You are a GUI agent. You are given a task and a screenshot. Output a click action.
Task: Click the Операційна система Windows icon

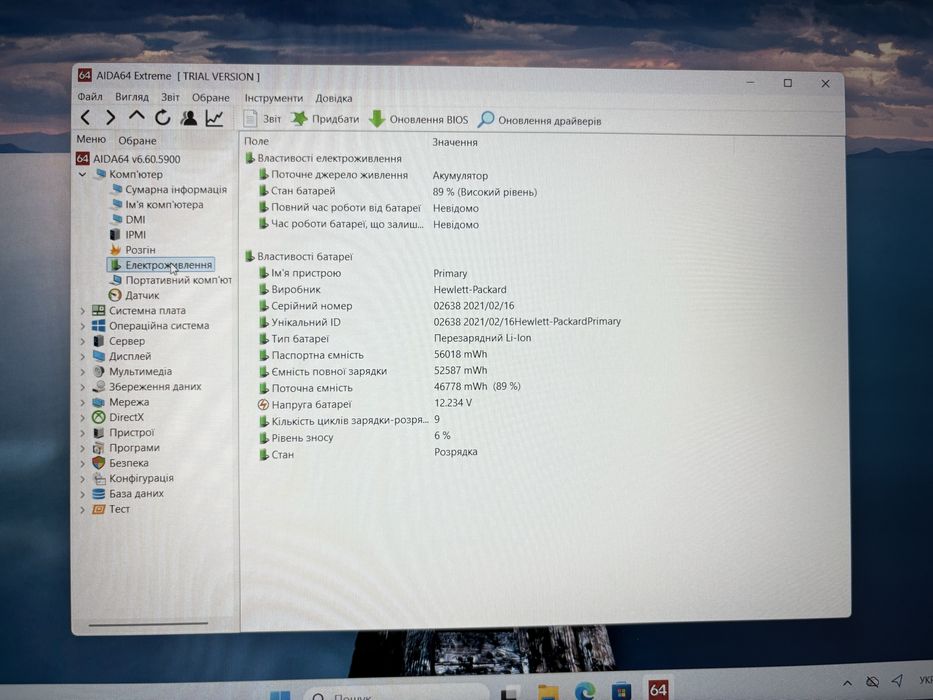[x=98, y=326]
